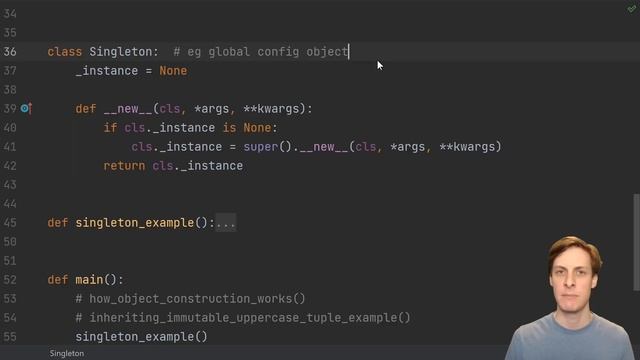Click the Singleton breadcrumb in the bottom bar
Image resolution: width=640 pixels, height=360 pixels.
67,353
